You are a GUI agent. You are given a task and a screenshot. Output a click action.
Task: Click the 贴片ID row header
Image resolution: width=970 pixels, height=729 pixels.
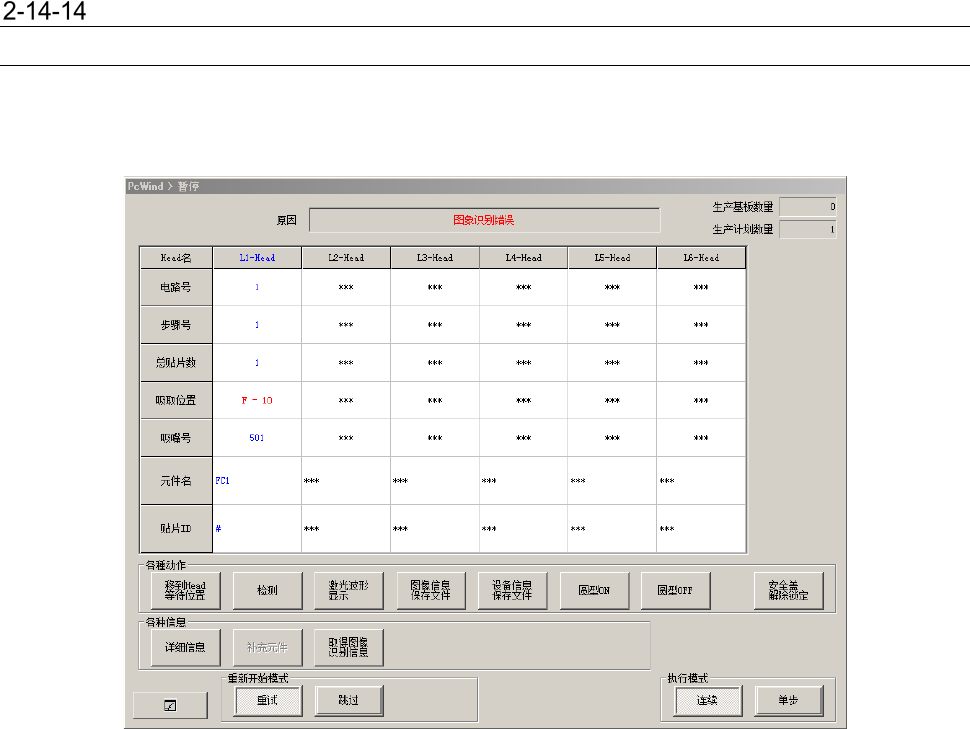(x=176, y=528)
